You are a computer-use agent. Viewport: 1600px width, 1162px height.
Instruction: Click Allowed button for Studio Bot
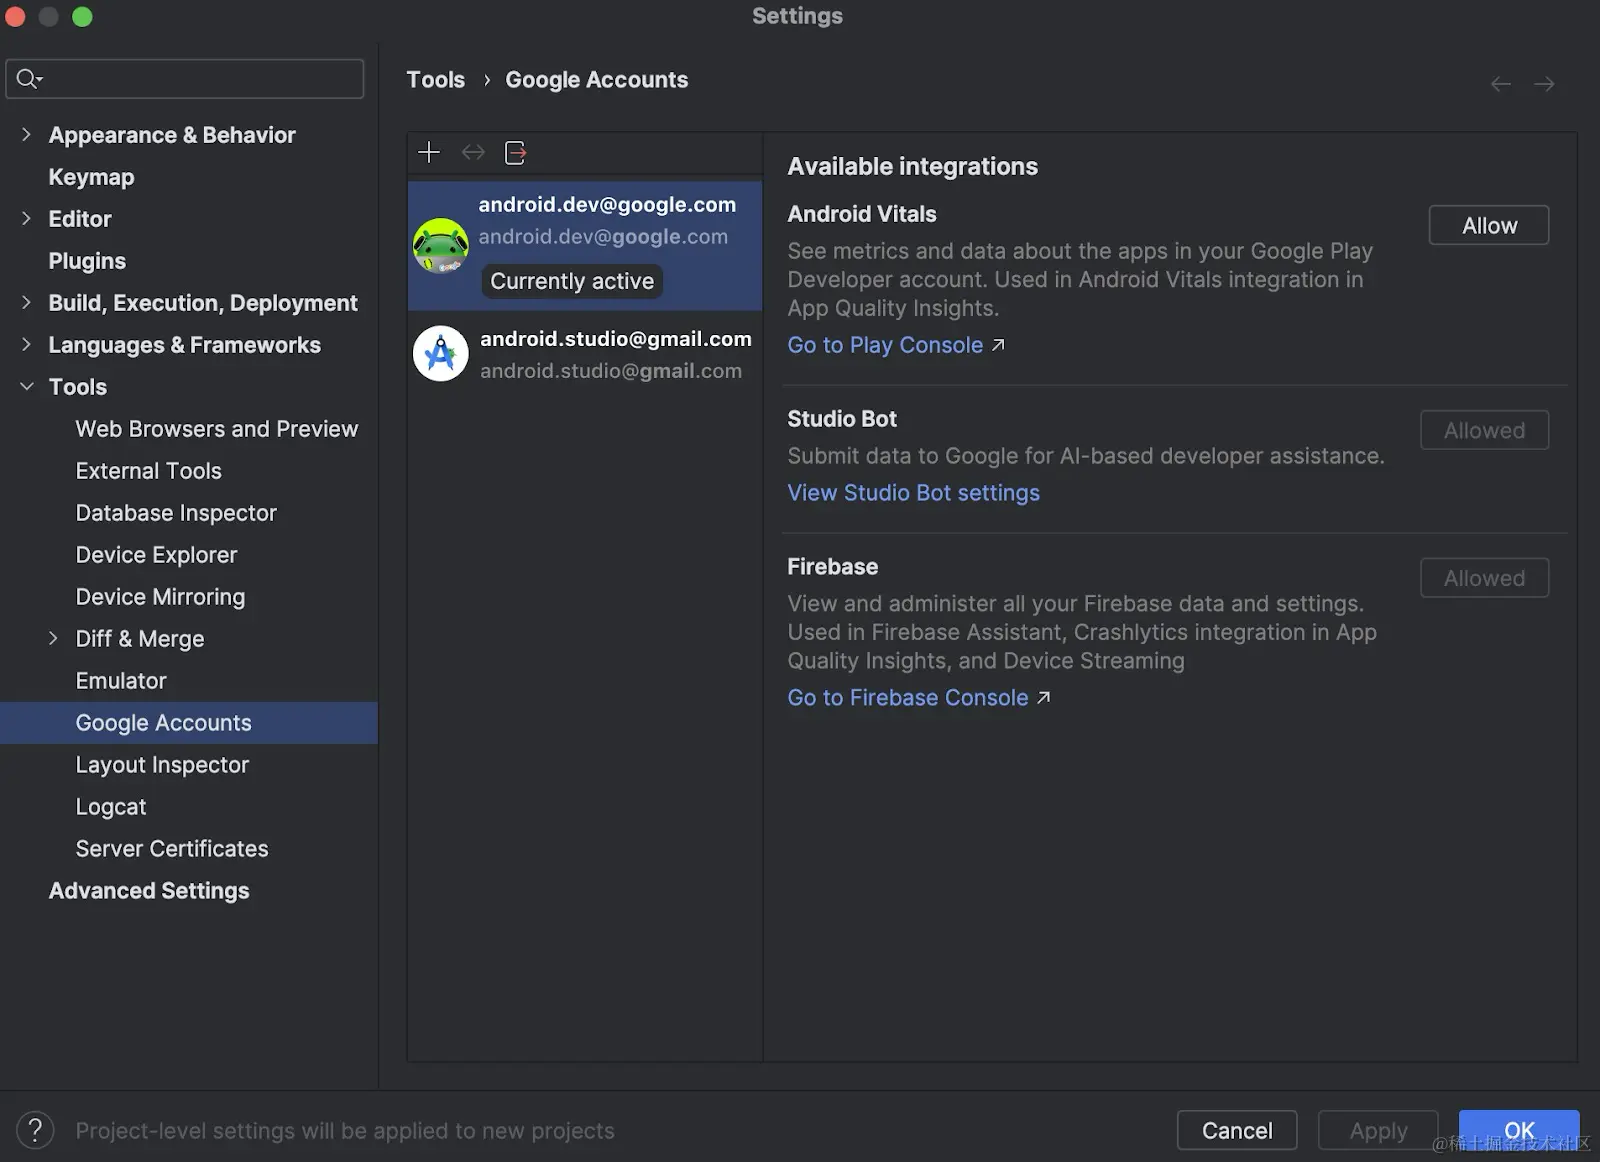tap(1484, 430)
